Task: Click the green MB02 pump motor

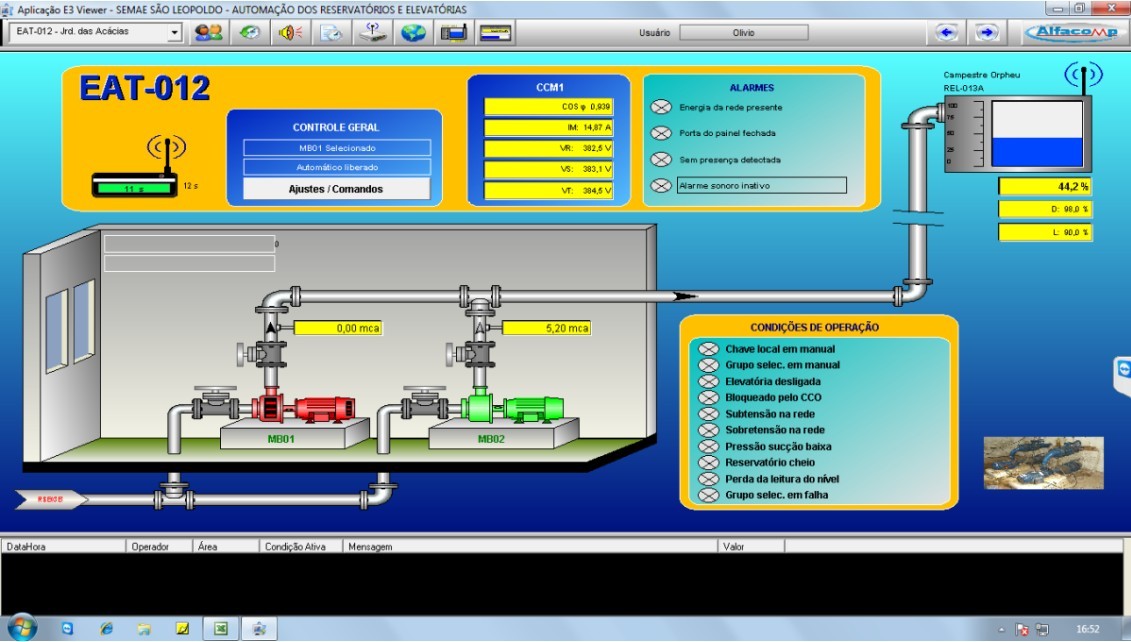Action: click(x=533, y=408)
